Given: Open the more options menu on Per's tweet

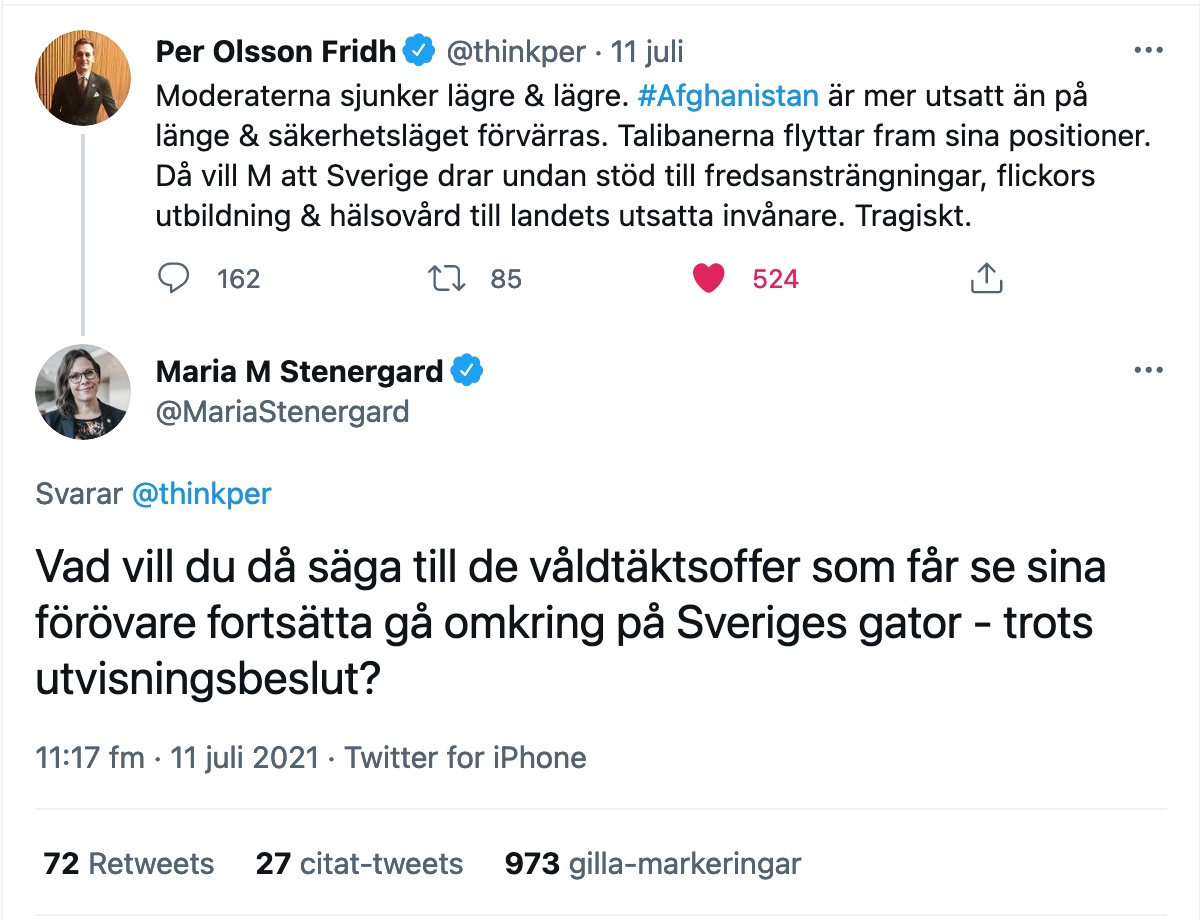Looking at the screenshot, I should [1146, 50].
